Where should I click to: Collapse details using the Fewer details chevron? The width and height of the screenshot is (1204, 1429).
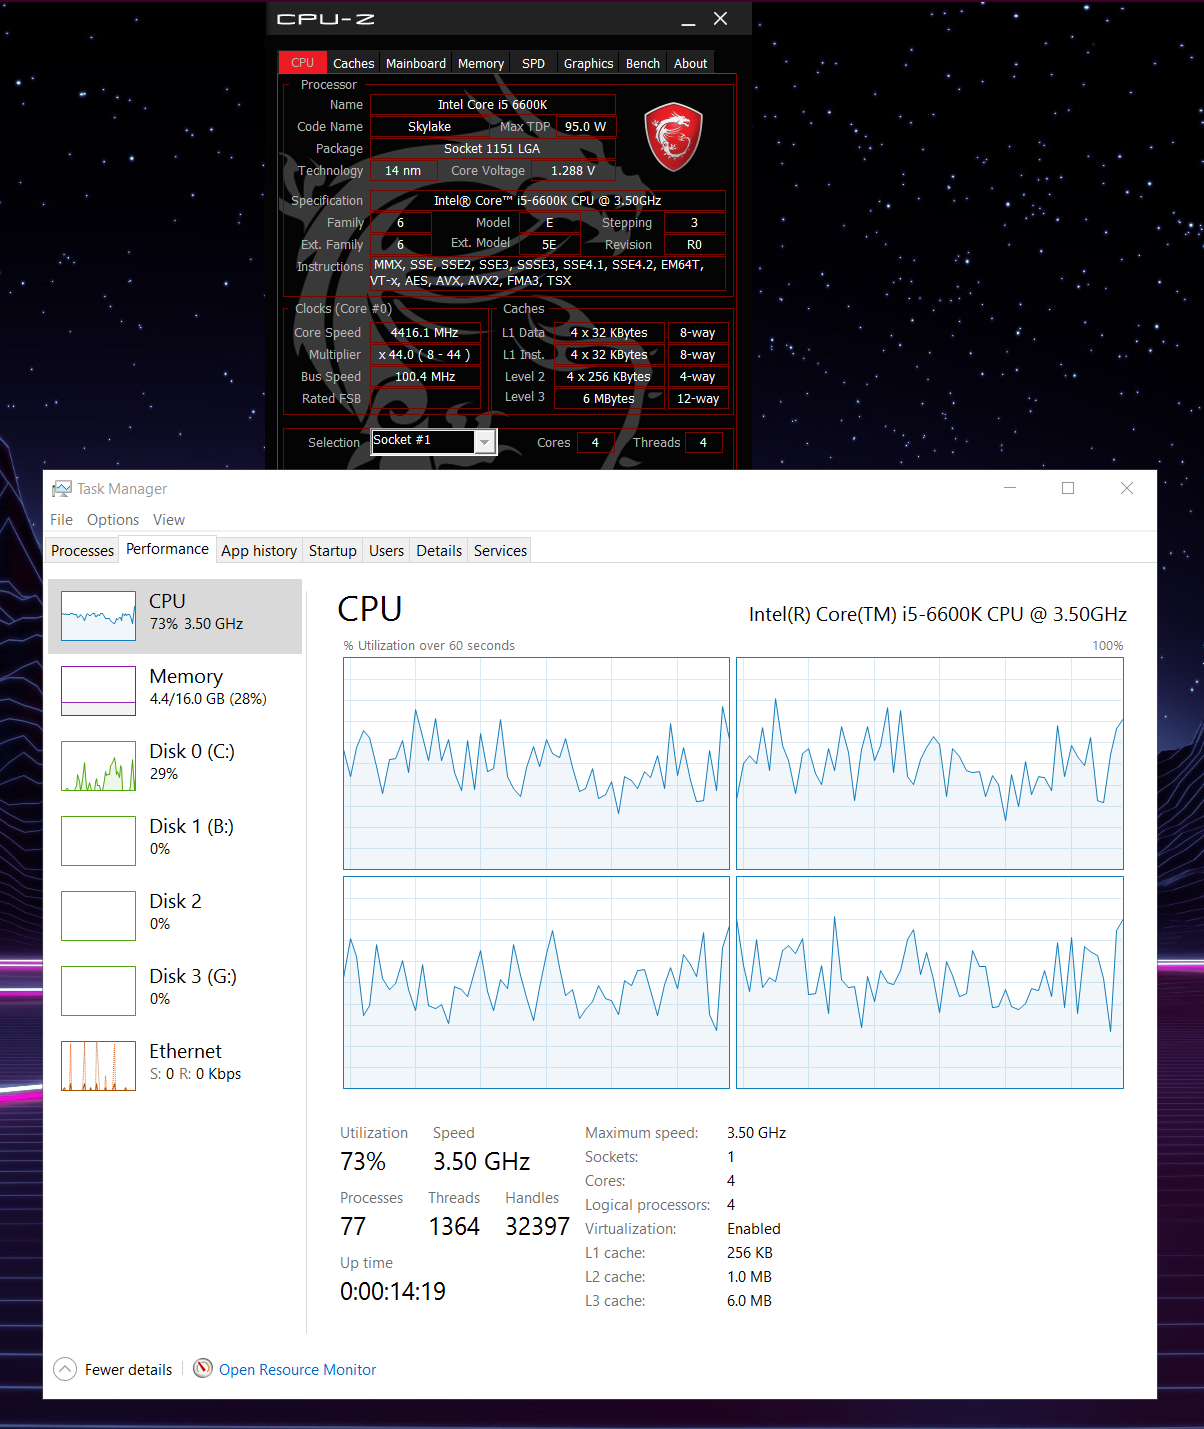point(65,1368)
